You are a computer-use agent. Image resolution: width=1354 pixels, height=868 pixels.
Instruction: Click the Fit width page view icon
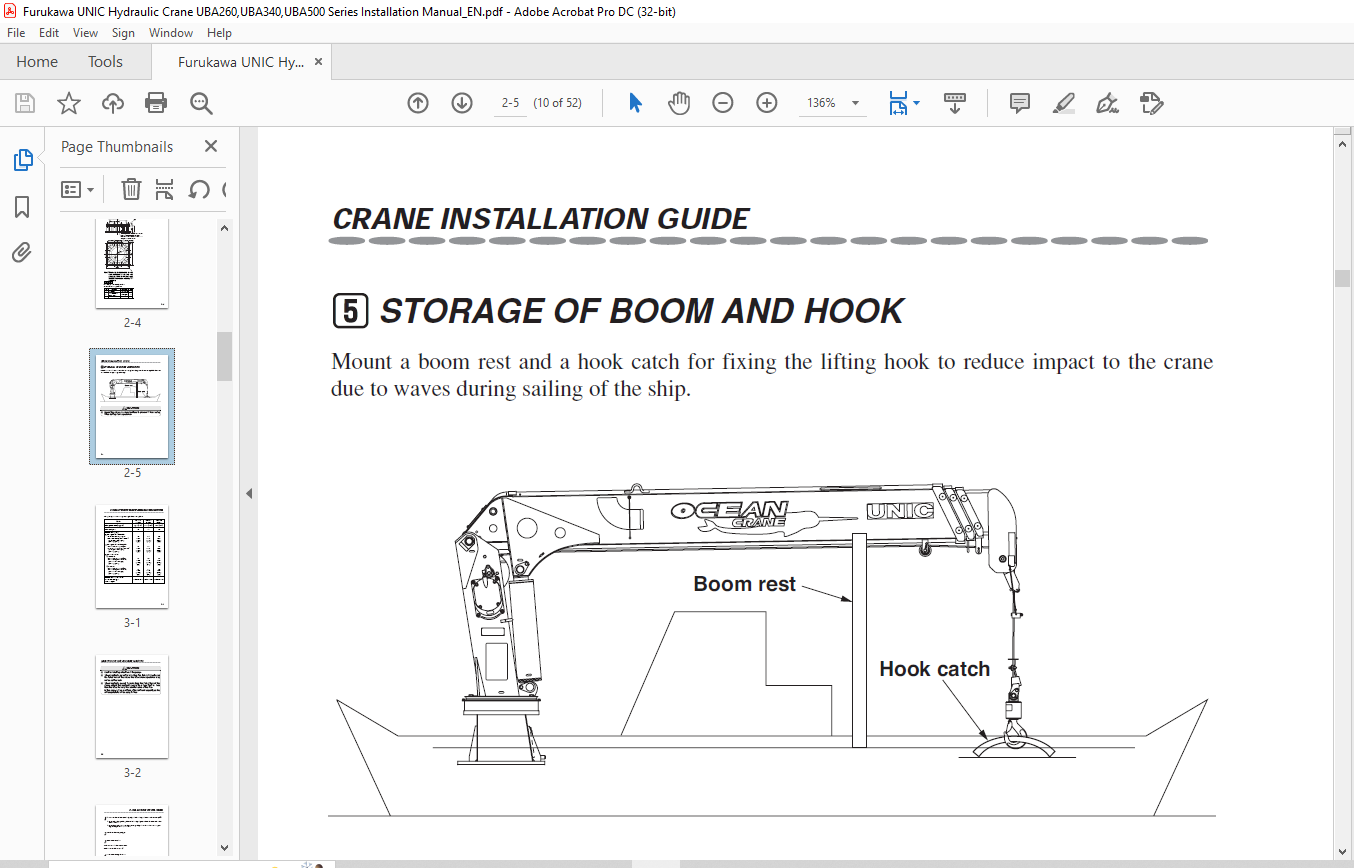[x=898, y=103]
